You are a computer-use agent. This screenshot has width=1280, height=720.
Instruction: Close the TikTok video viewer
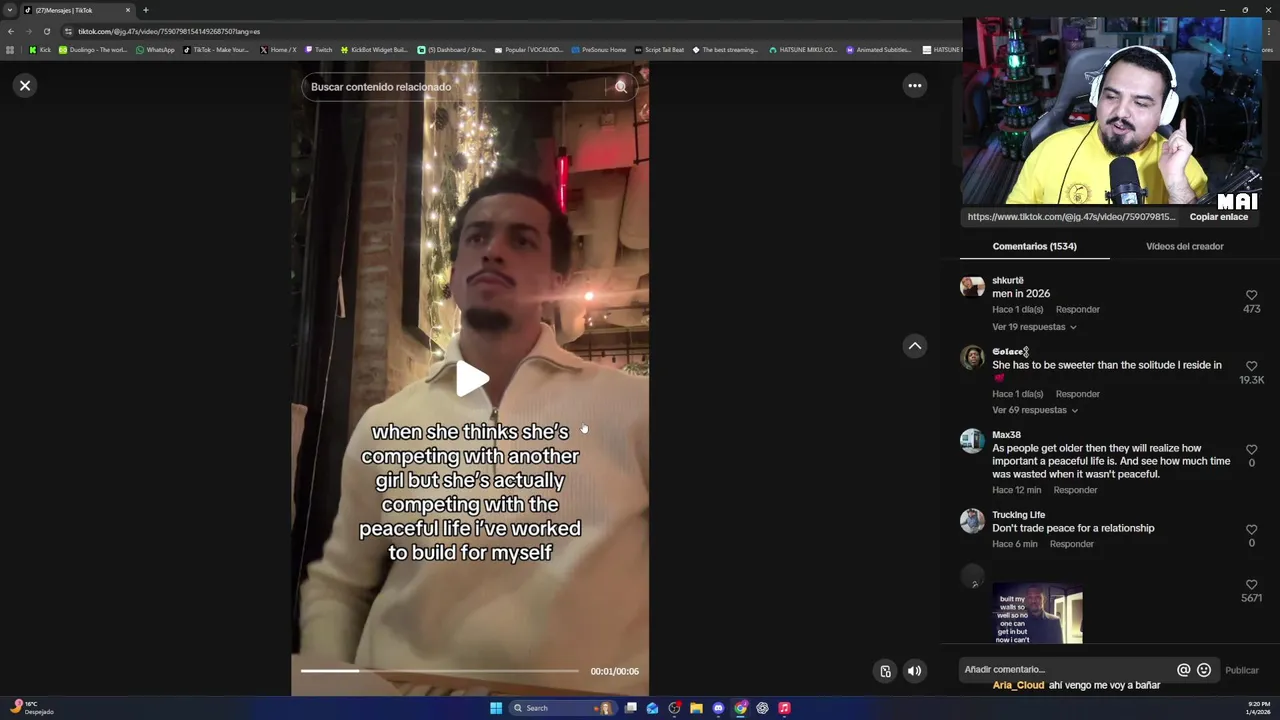(x=25, y=85)
